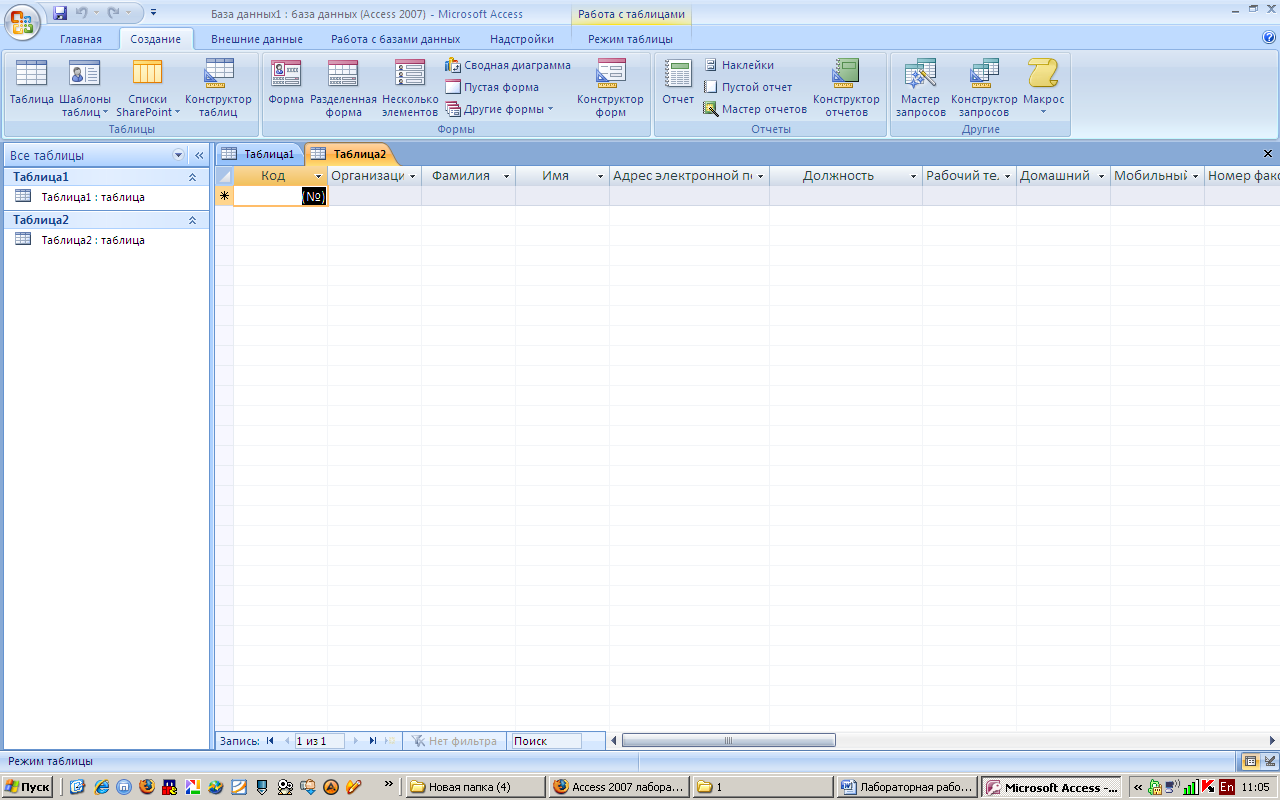
Task: Create a Split Form (Разделенная форма)
Action: coord(343,88)
